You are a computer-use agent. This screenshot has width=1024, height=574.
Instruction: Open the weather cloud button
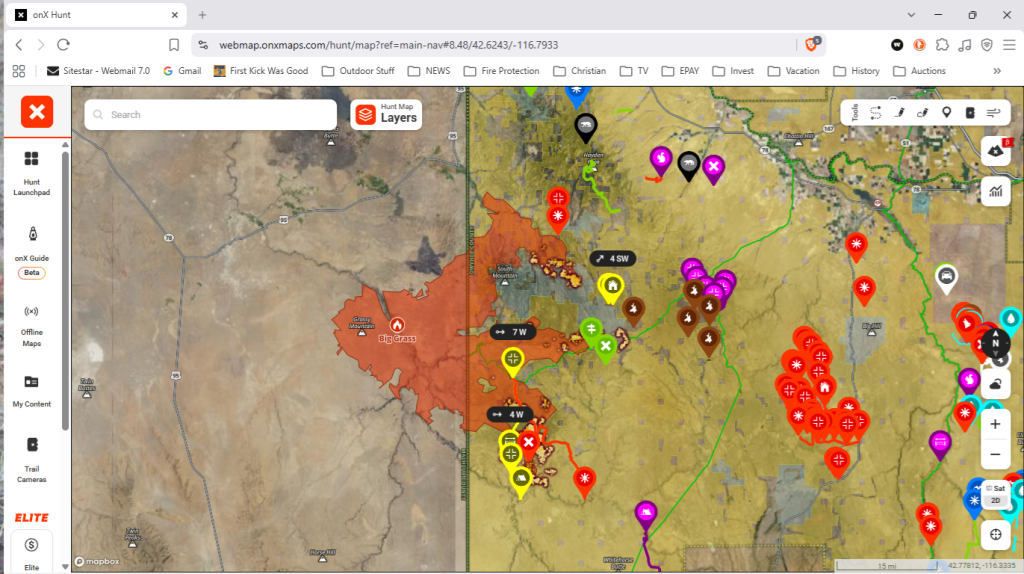pyautogui.click(x=995, y=384)
